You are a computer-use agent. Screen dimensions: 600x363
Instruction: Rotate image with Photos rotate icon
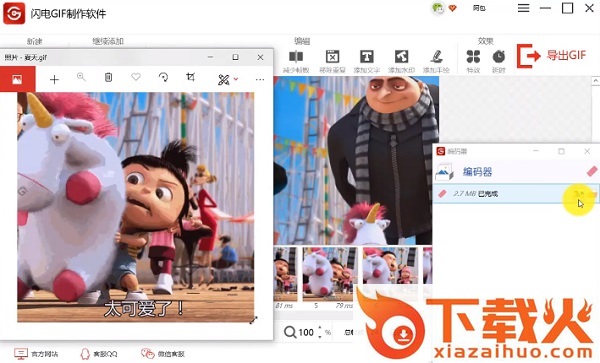pyautogui.click(x=163, y=77)
